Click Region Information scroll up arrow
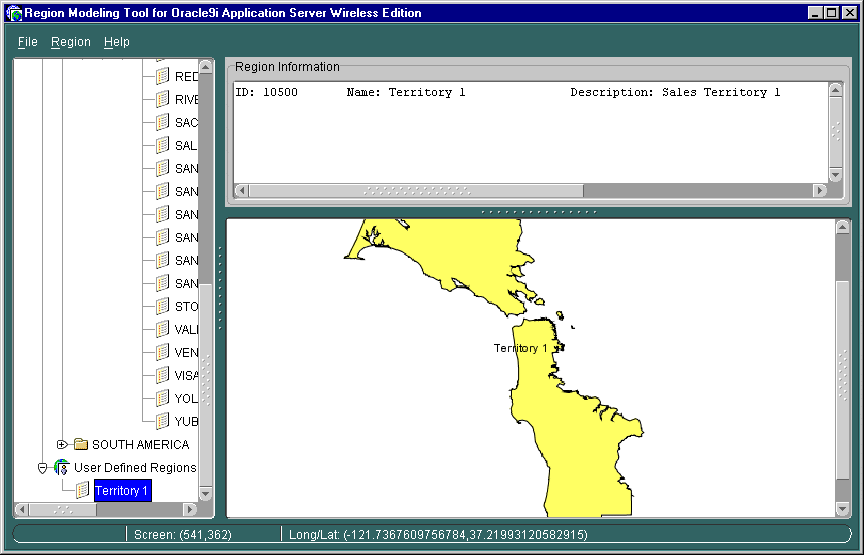This screenshot has height=555, width=864. coord(835,90)
